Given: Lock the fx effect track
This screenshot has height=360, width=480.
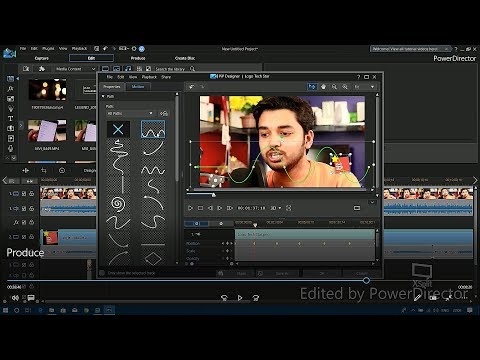Looking at the screenshot, I should pyautogui.click(x=31, y=222).
